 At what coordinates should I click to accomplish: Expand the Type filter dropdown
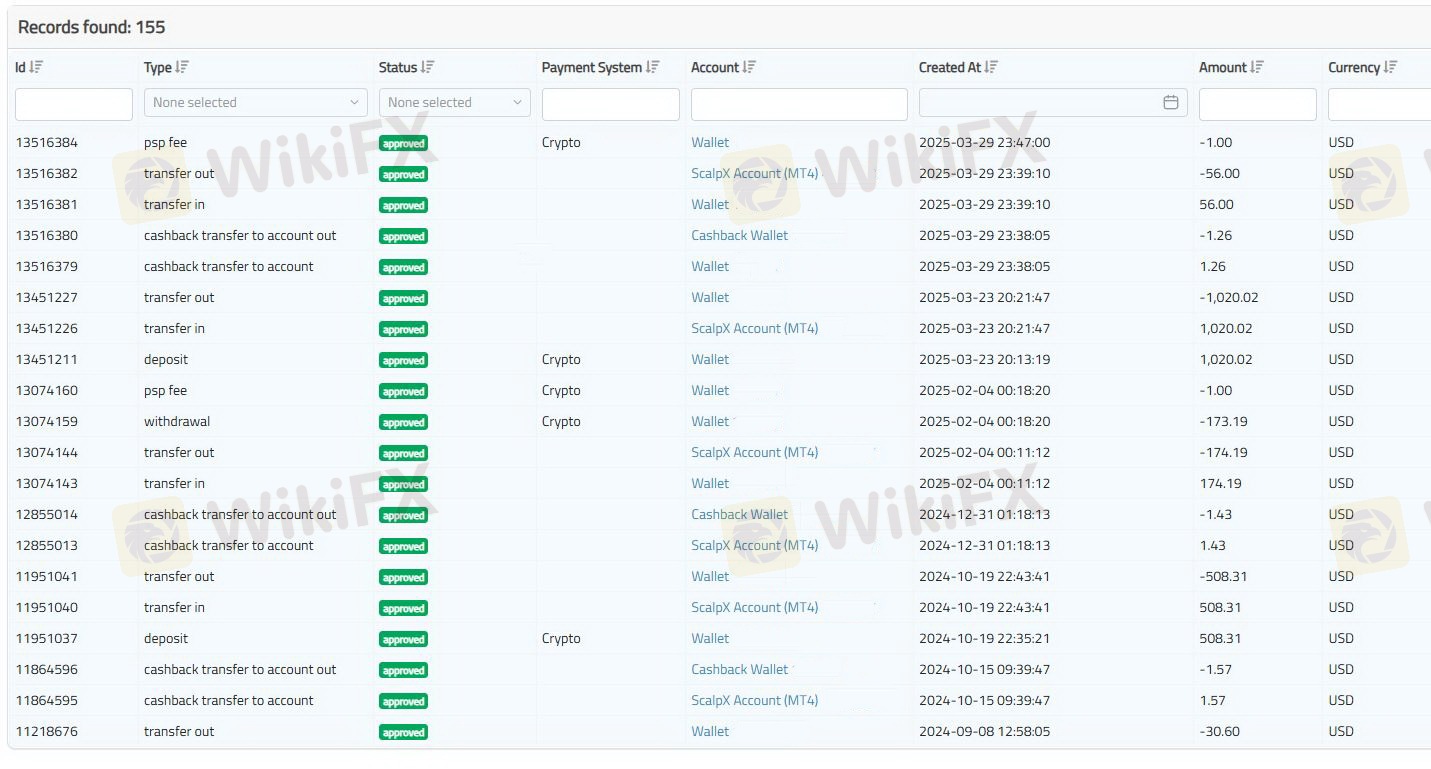click(x=256, y=102)
